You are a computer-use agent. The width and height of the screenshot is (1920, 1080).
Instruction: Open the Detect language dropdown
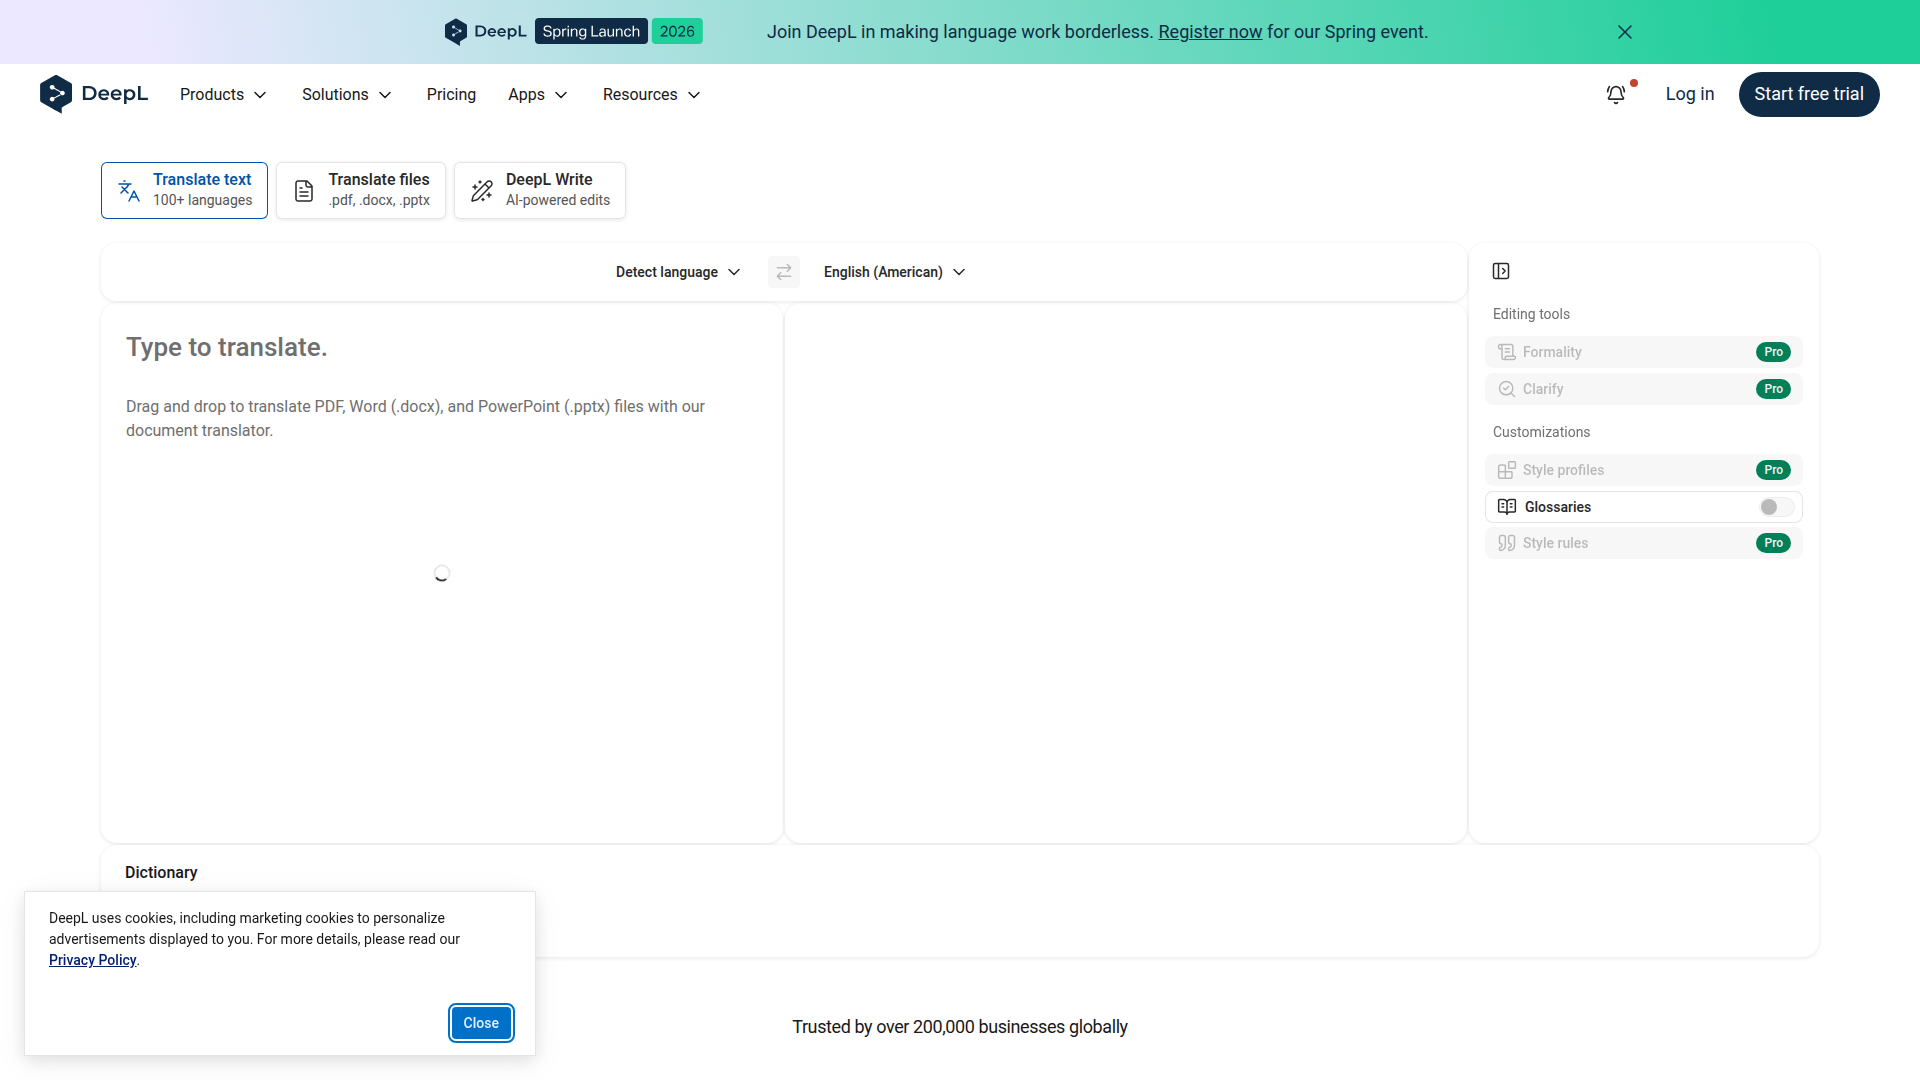(x=678, y=272)
